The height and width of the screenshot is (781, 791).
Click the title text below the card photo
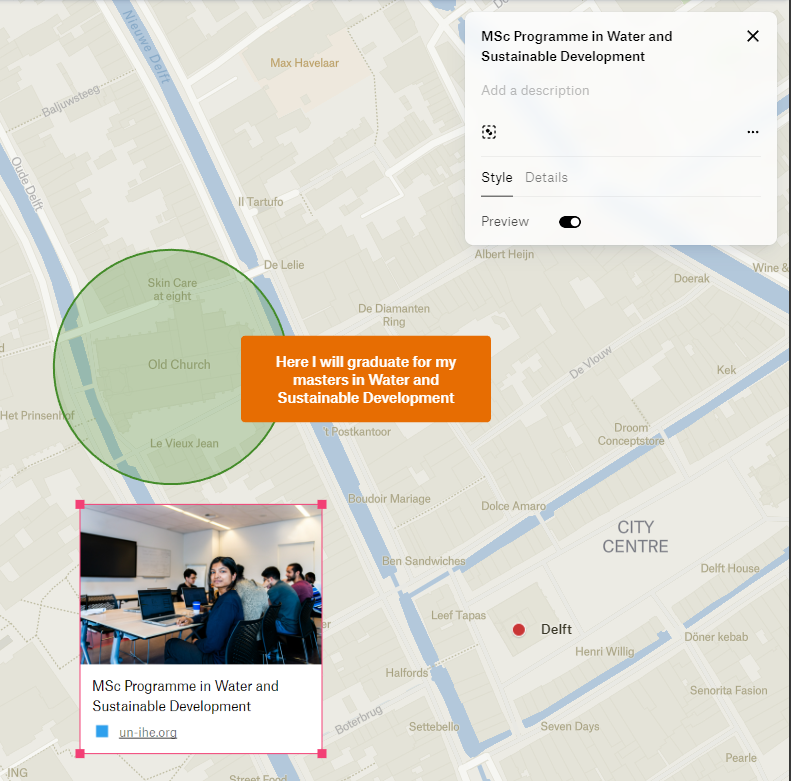click(185, 696)
